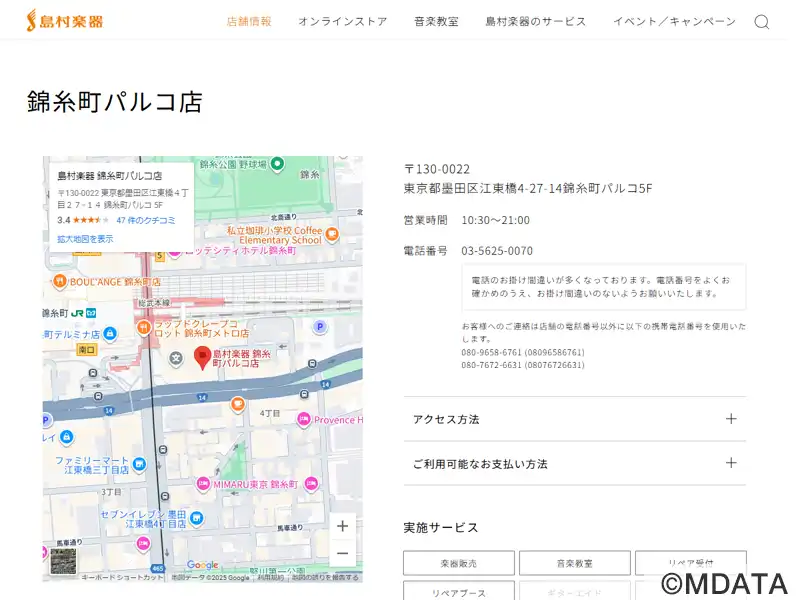Click セブンイレブン 墨田江東橋4丁目店 marker
The width and height of the screenshot is (800, 600).
[x=196, y=519]
